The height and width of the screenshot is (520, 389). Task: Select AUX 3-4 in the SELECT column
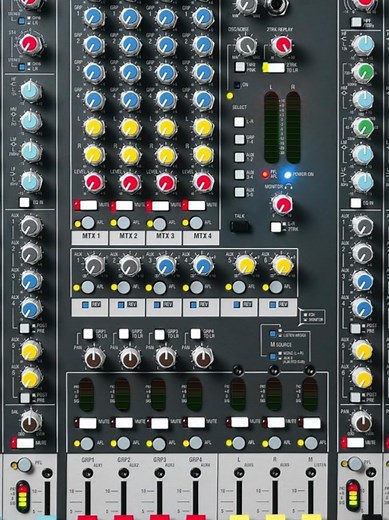pyautogui.click(x=240, y=174)
